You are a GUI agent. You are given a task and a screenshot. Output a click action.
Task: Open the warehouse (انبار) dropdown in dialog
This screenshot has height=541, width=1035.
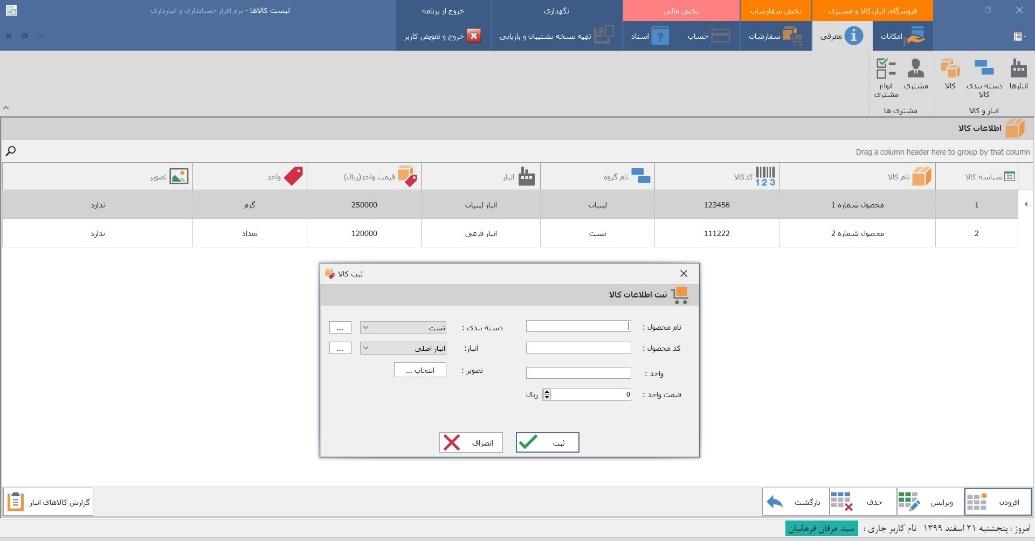tap(403, 348)
